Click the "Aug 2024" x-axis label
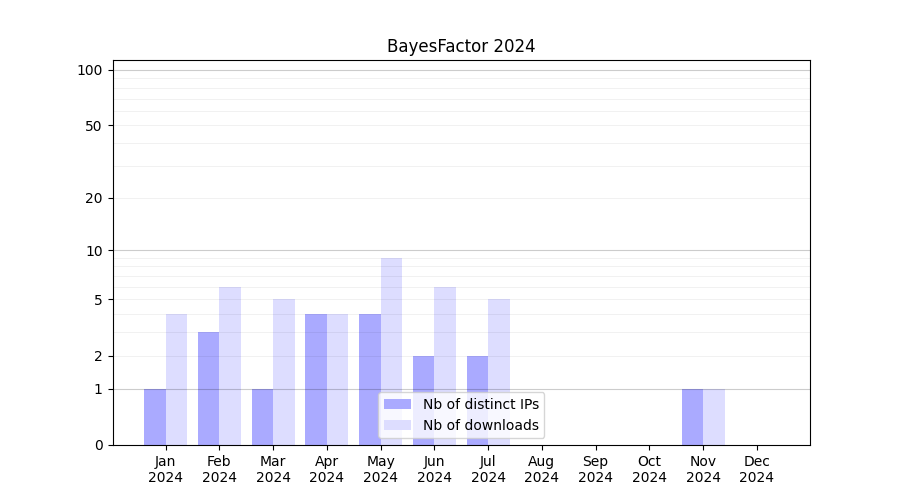The image size is (900, 500). click(x=542, y=469)
